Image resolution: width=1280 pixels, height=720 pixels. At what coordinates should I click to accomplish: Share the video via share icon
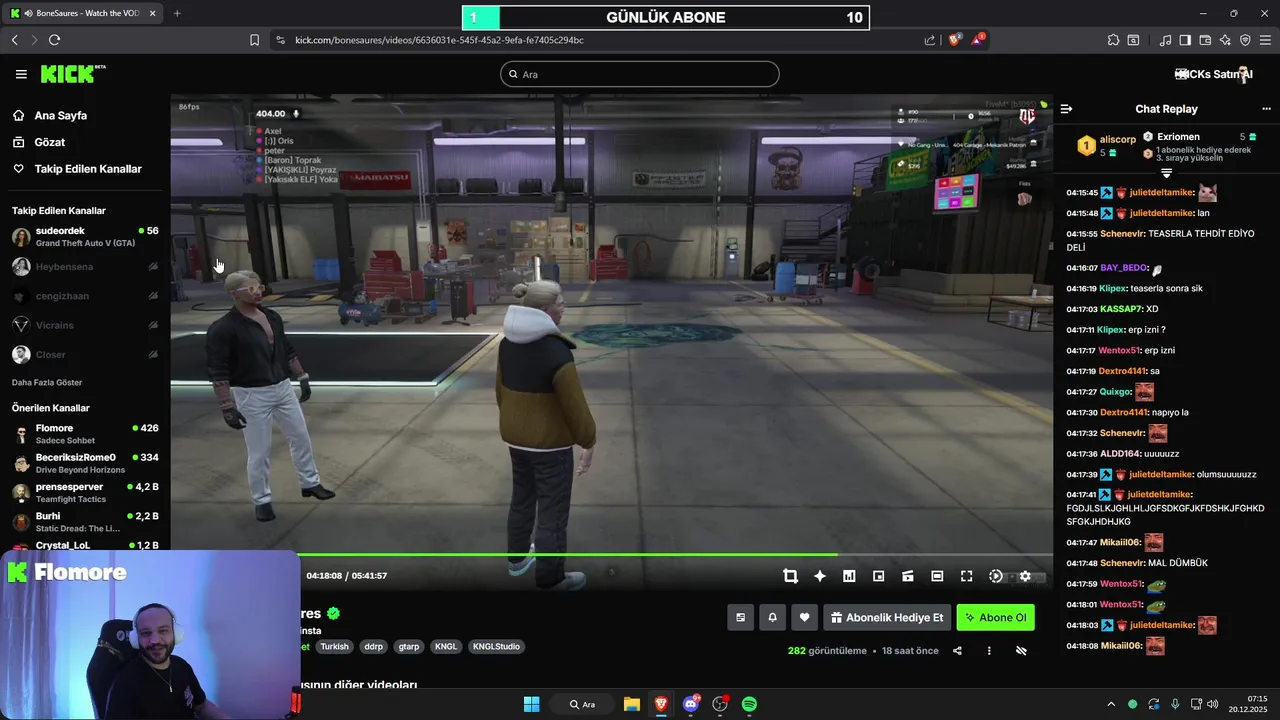click(x=957, y=651)
